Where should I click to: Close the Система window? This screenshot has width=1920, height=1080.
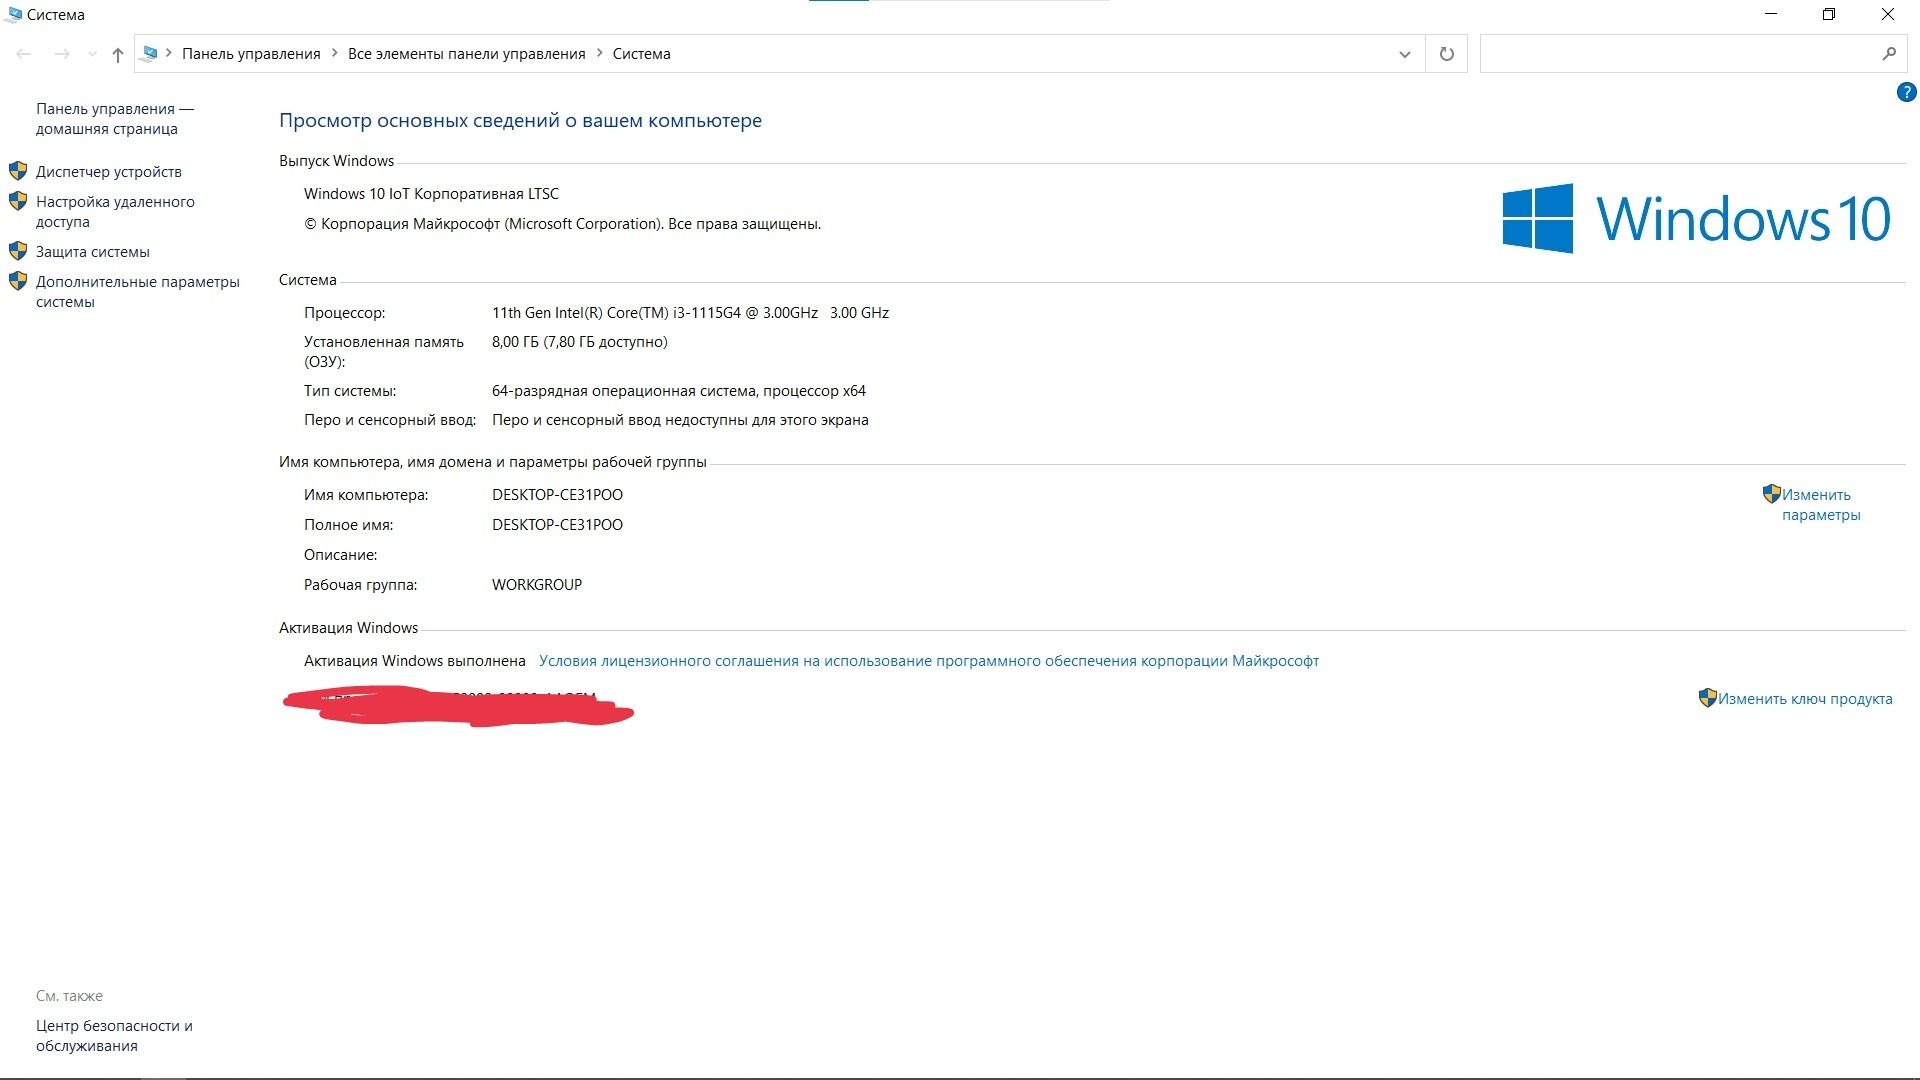click(1888, 14)
